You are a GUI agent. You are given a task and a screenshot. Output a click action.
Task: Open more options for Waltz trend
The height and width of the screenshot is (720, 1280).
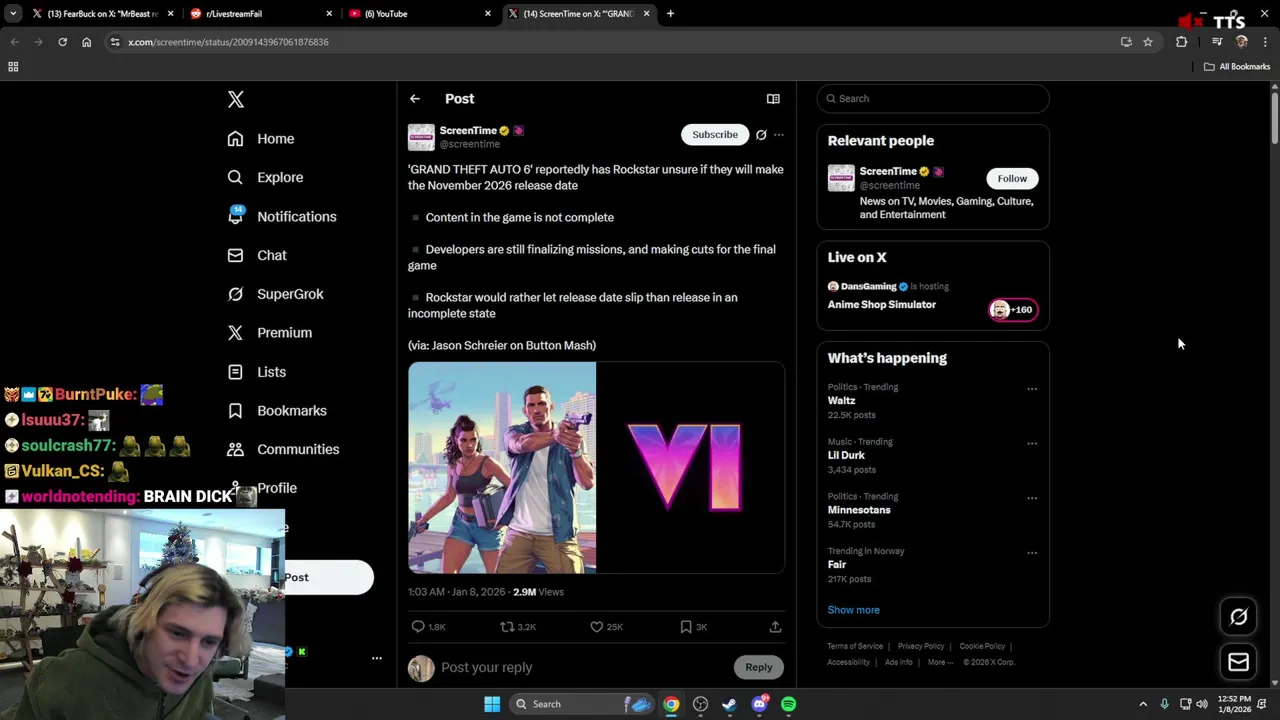(1032, 389)
